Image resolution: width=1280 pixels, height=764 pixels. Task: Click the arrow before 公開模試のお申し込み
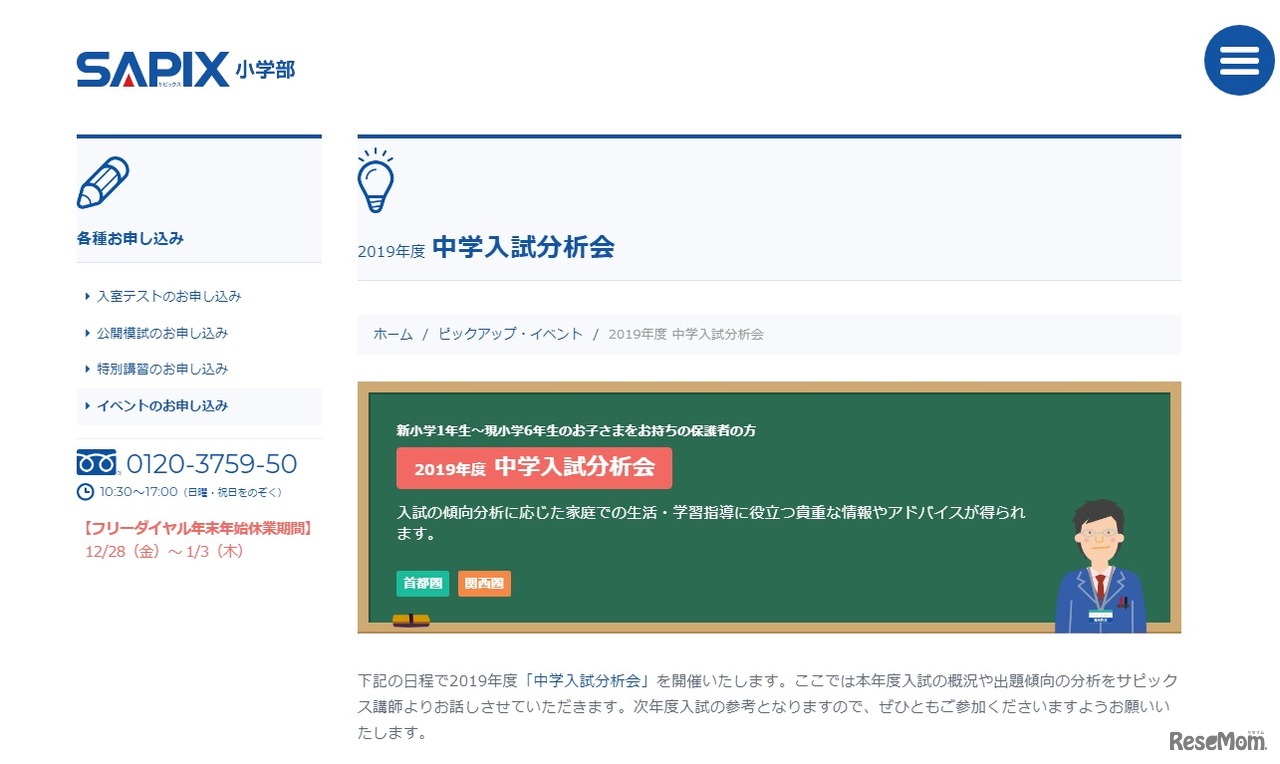coord(88,333)
